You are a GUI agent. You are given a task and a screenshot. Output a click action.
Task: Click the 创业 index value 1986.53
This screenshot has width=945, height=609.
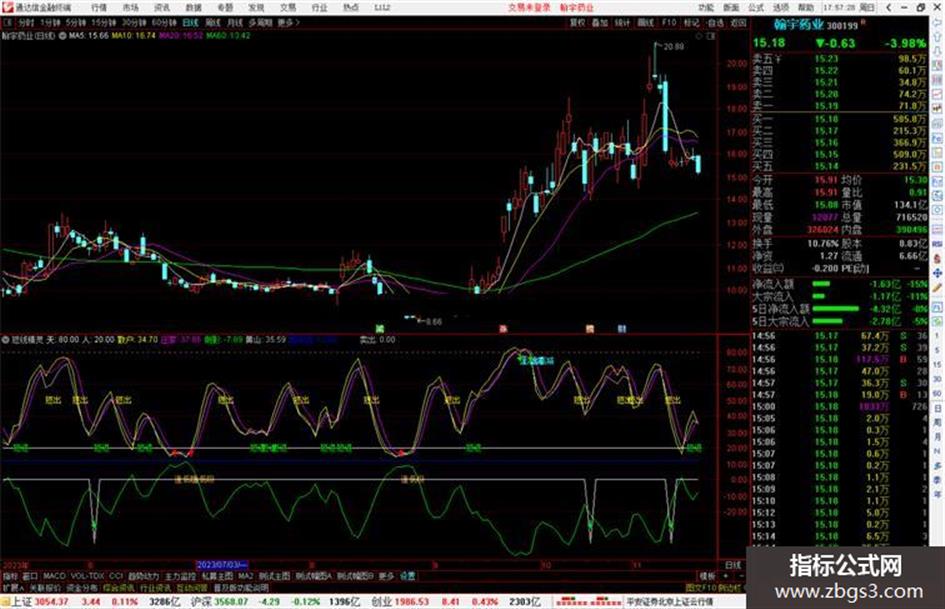click(x=412, y=602)
